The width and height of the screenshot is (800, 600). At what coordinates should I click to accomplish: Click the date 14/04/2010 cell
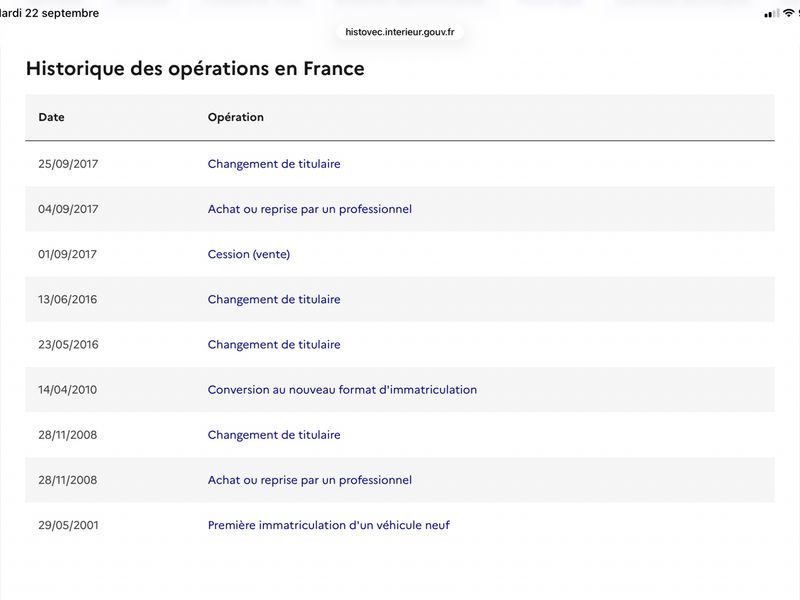pos(67,389)
